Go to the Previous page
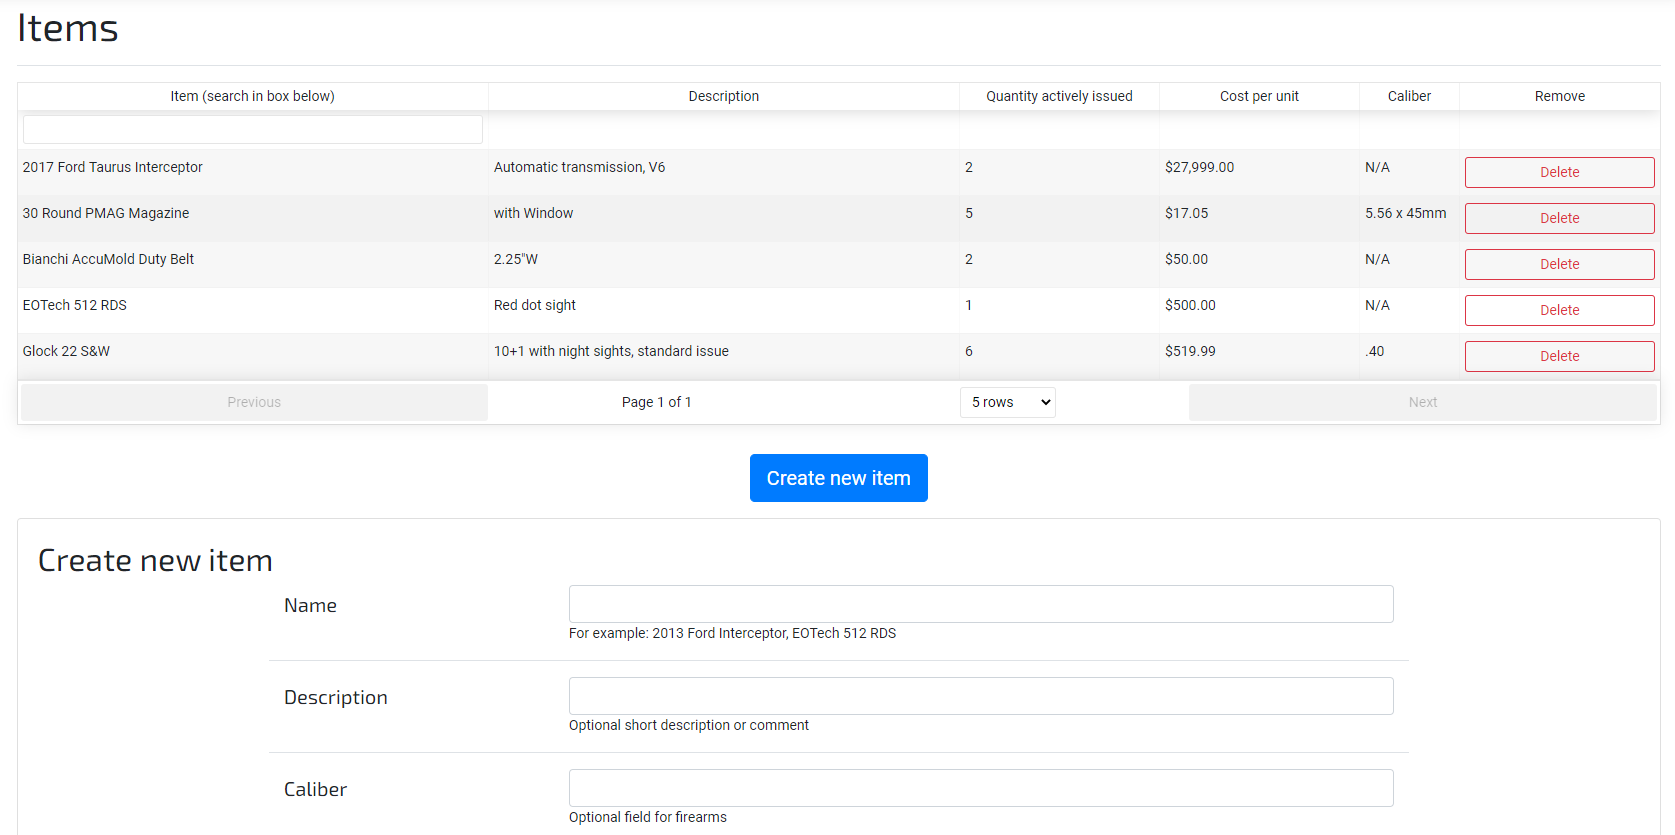 tap(254, 402)
